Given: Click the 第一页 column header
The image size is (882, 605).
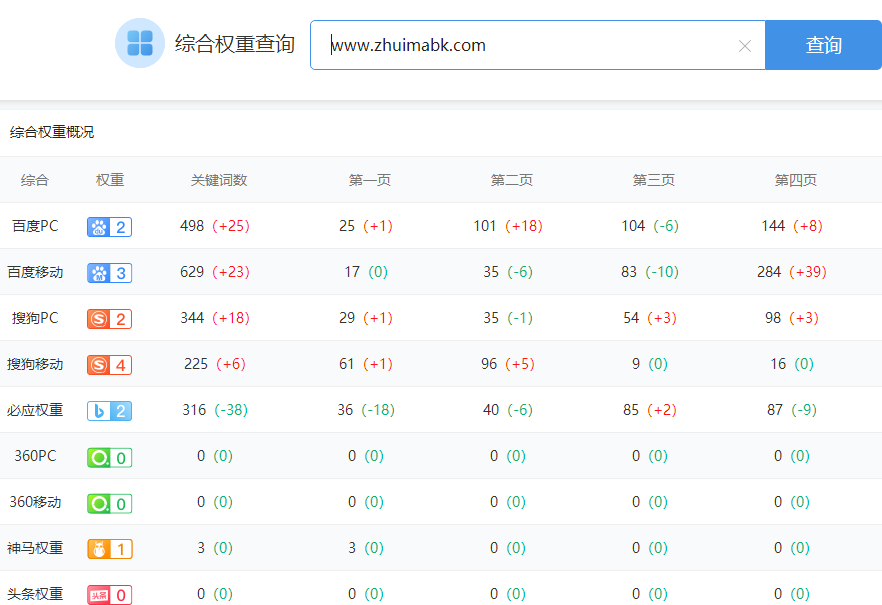Looking at the screenshot, I should coord(370,180).
